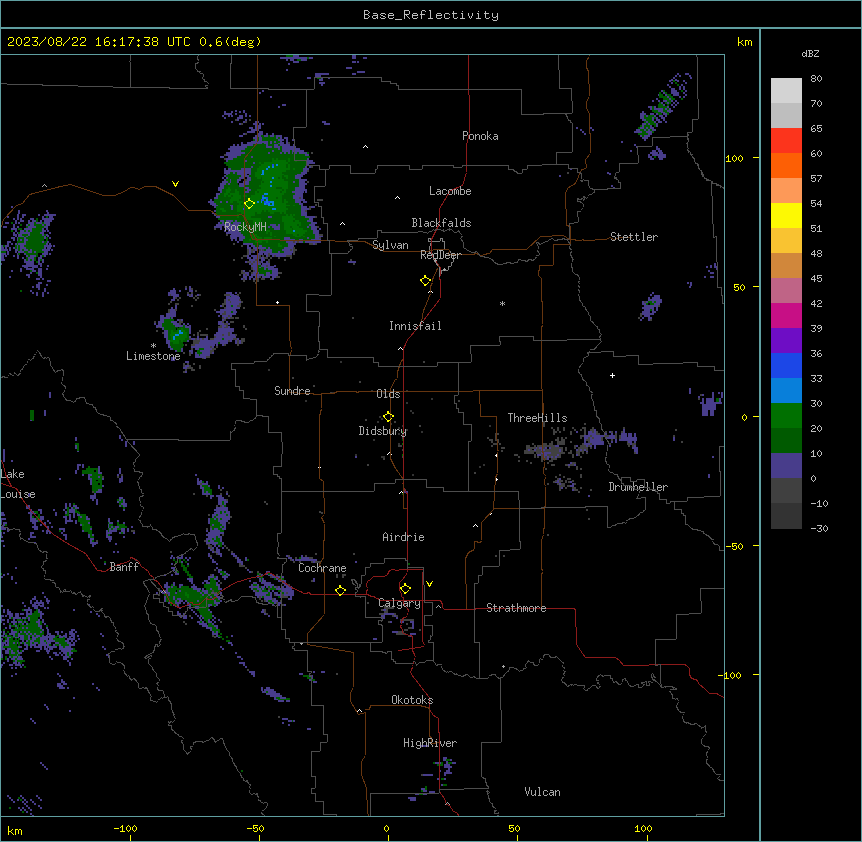862x842 pixels.
Task: Click the diagonal echo band in northeast corner
Action: (662, 104)
